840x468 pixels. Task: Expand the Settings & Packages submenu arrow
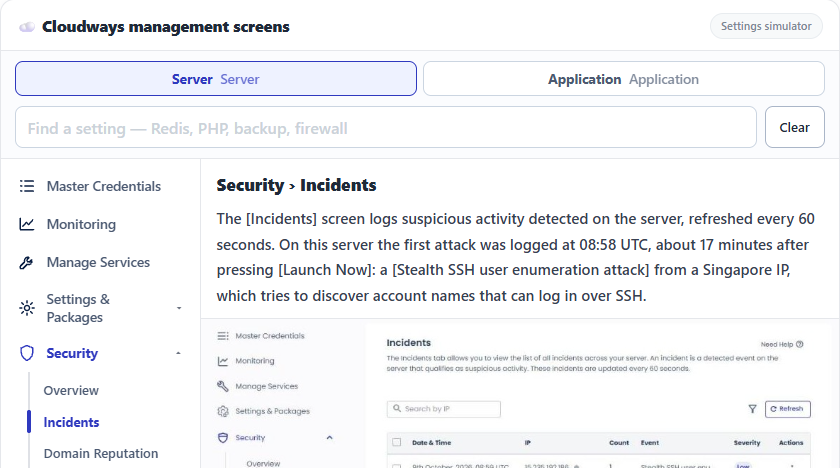[179, 308]
